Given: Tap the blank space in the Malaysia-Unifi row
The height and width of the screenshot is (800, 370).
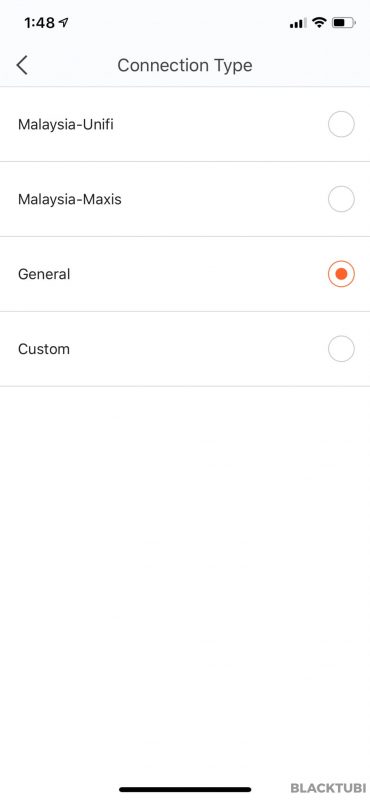Looking at the screenshot, I should pyautogui.click(x=219, y=124).
